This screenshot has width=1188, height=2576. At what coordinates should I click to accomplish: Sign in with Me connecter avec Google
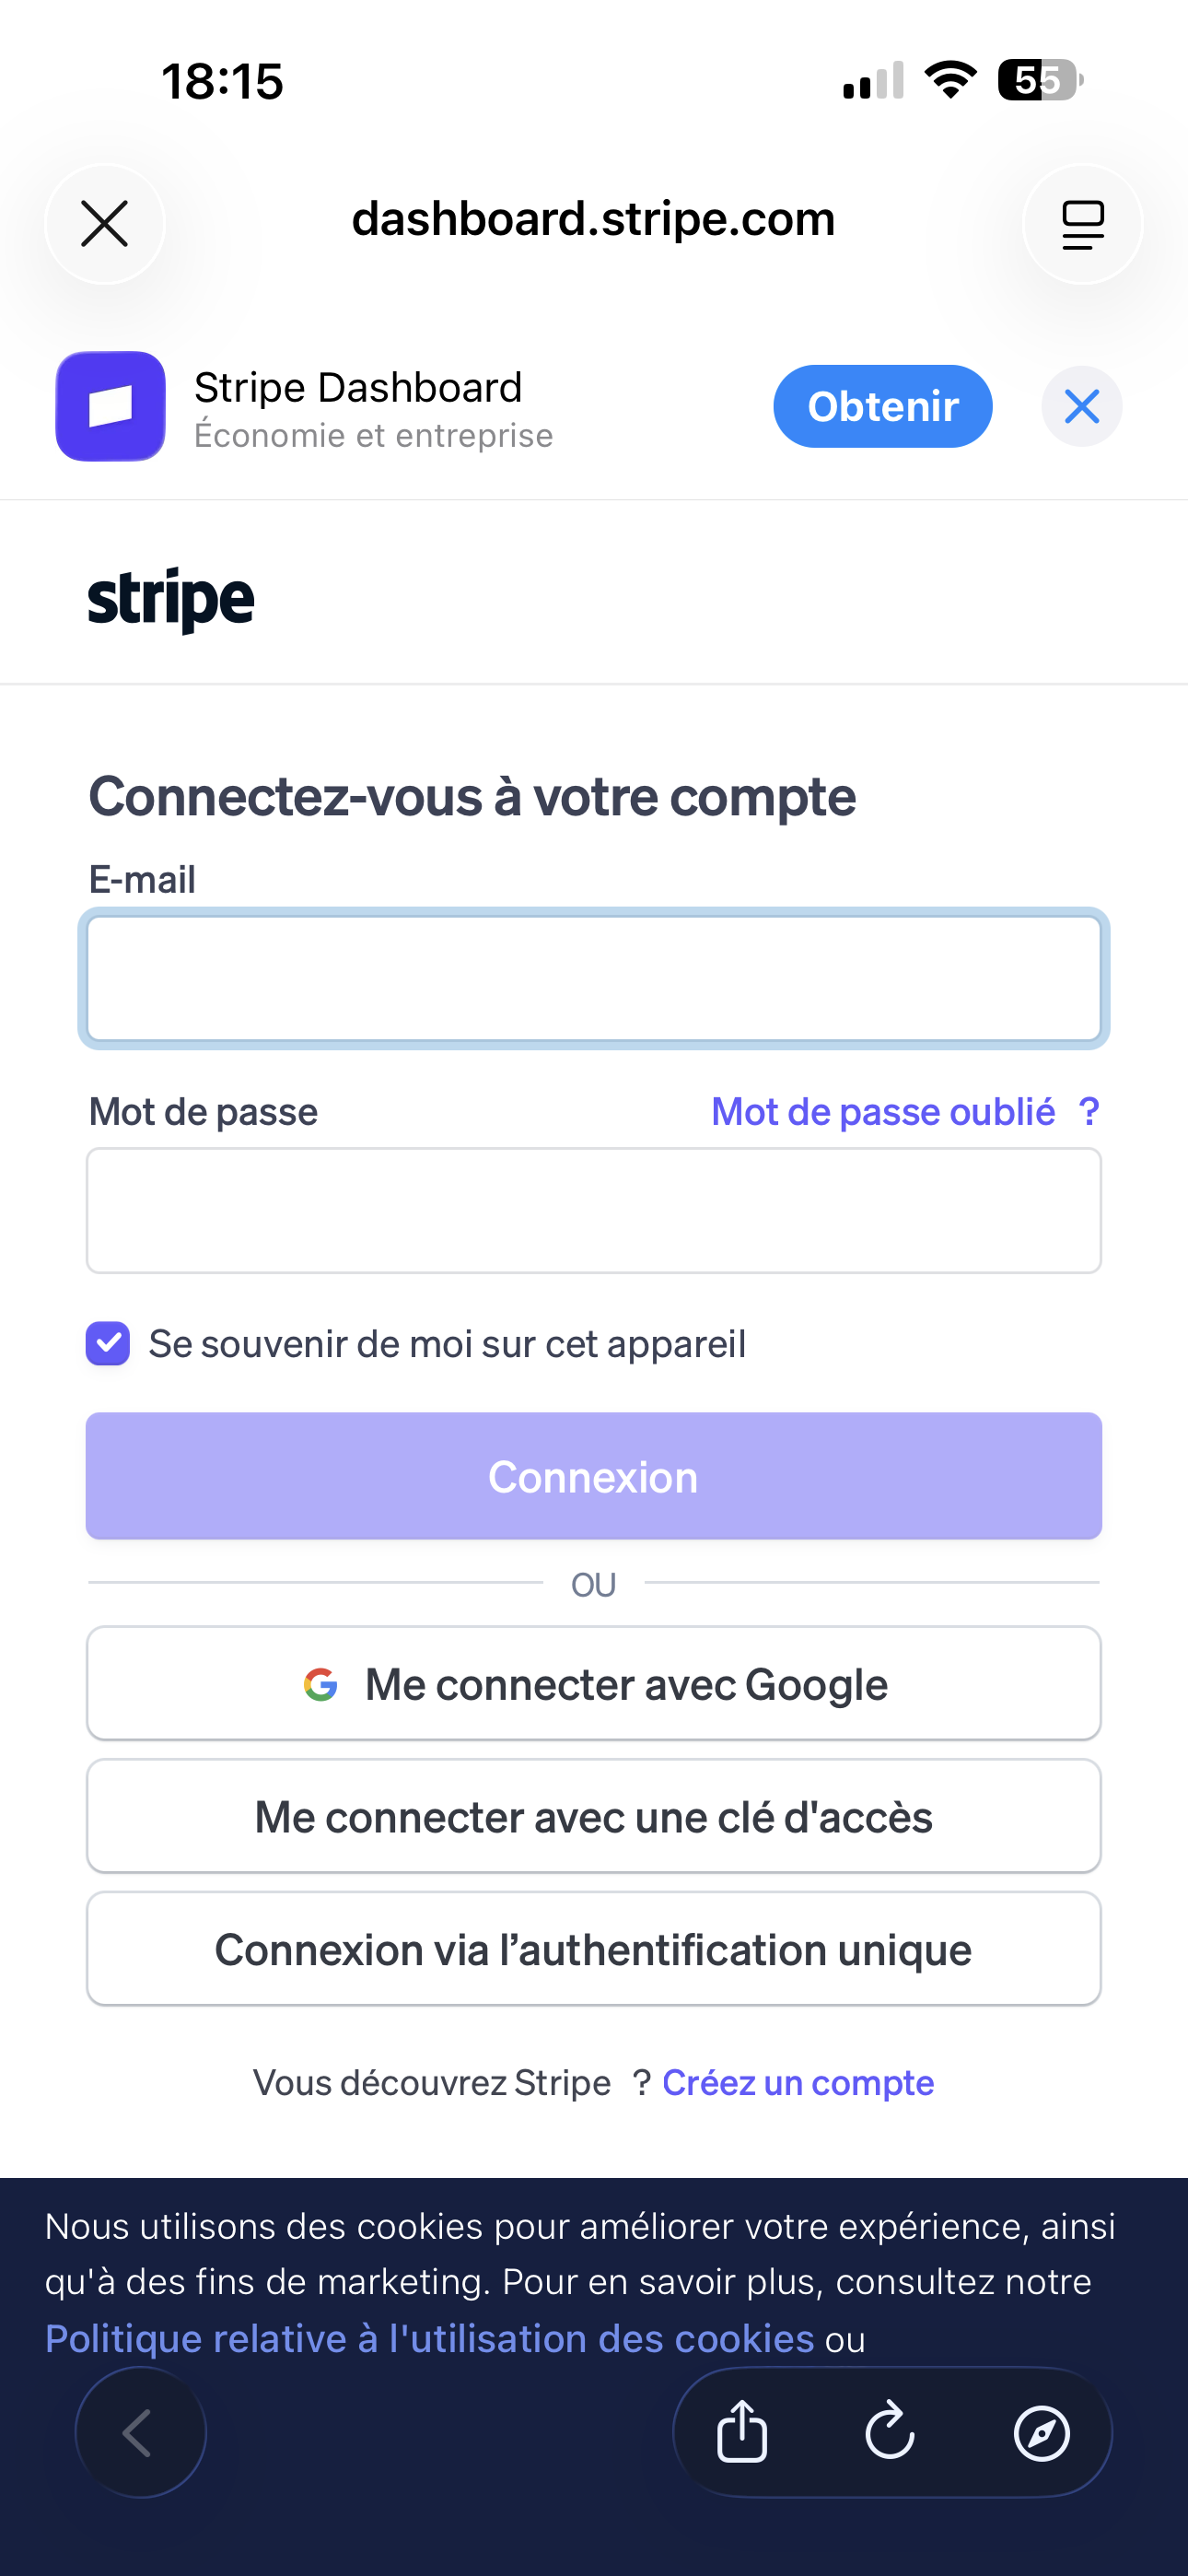[594, 1684]
